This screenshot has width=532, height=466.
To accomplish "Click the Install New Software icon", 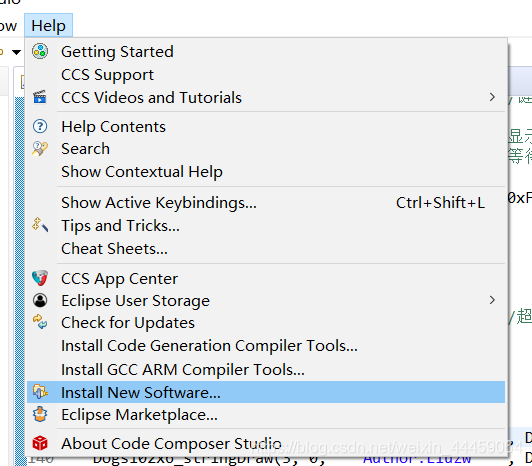I will 40,392.
